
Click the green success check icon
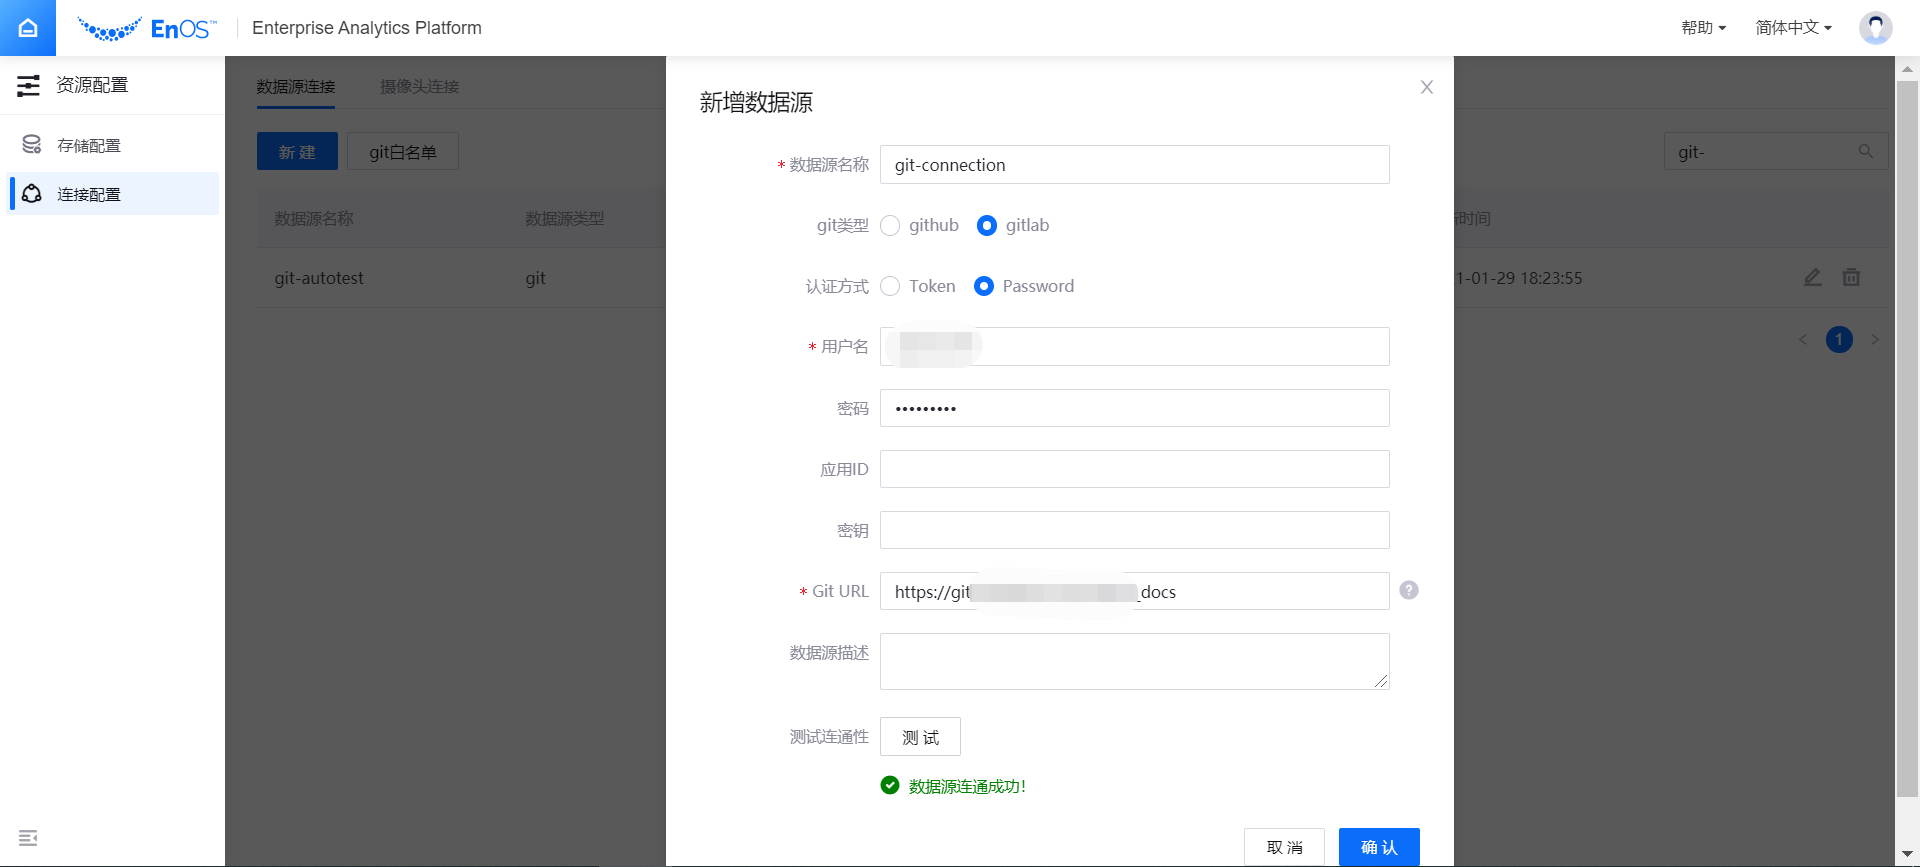[890, 785]
